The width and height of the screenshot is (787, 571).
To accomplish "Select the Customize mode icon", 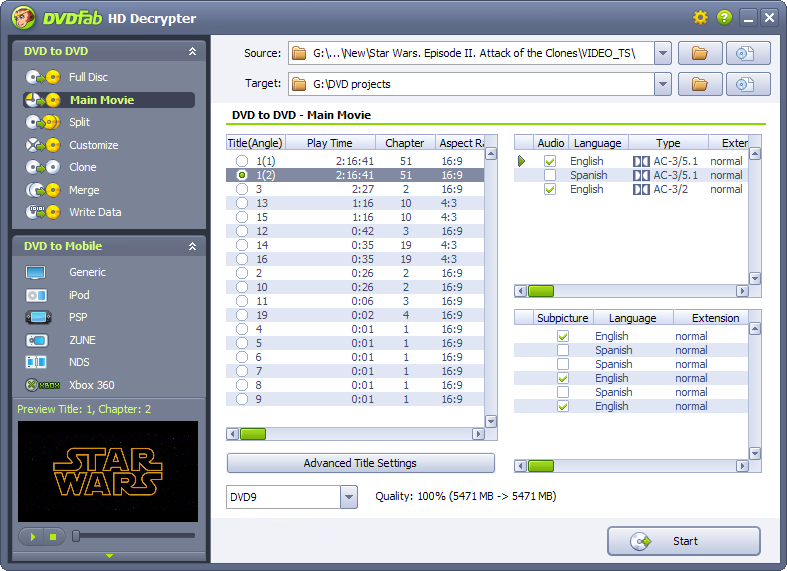I will point(43,145).
